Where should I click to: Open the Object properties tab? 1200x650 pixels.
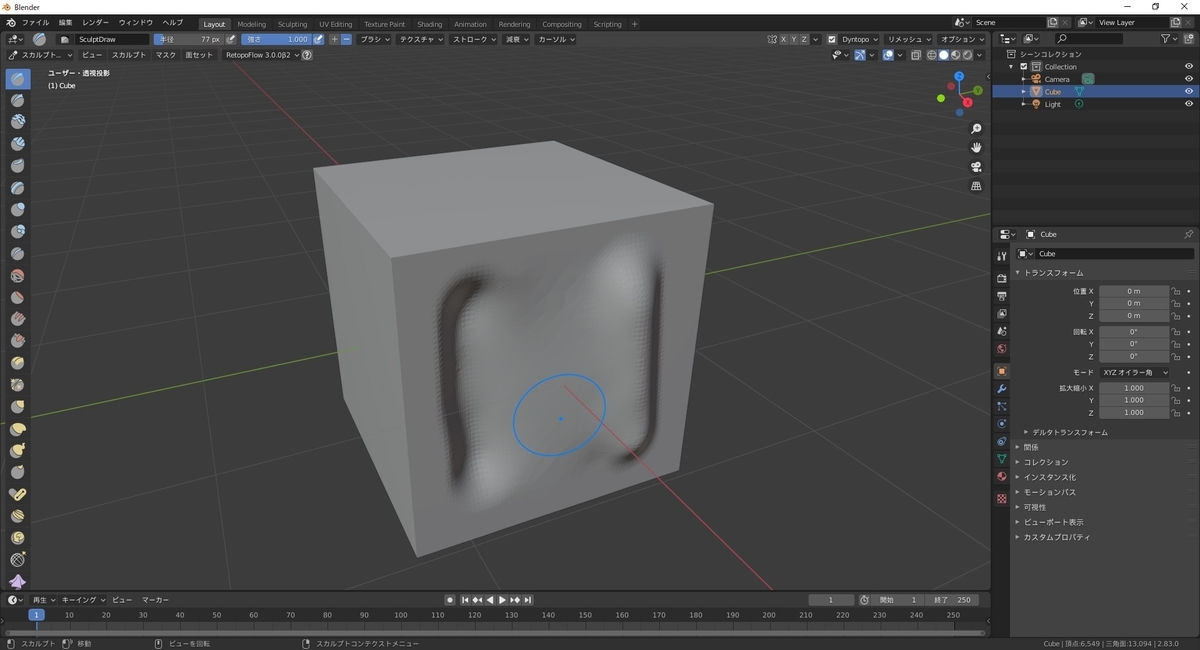[x=1002, y=371]
